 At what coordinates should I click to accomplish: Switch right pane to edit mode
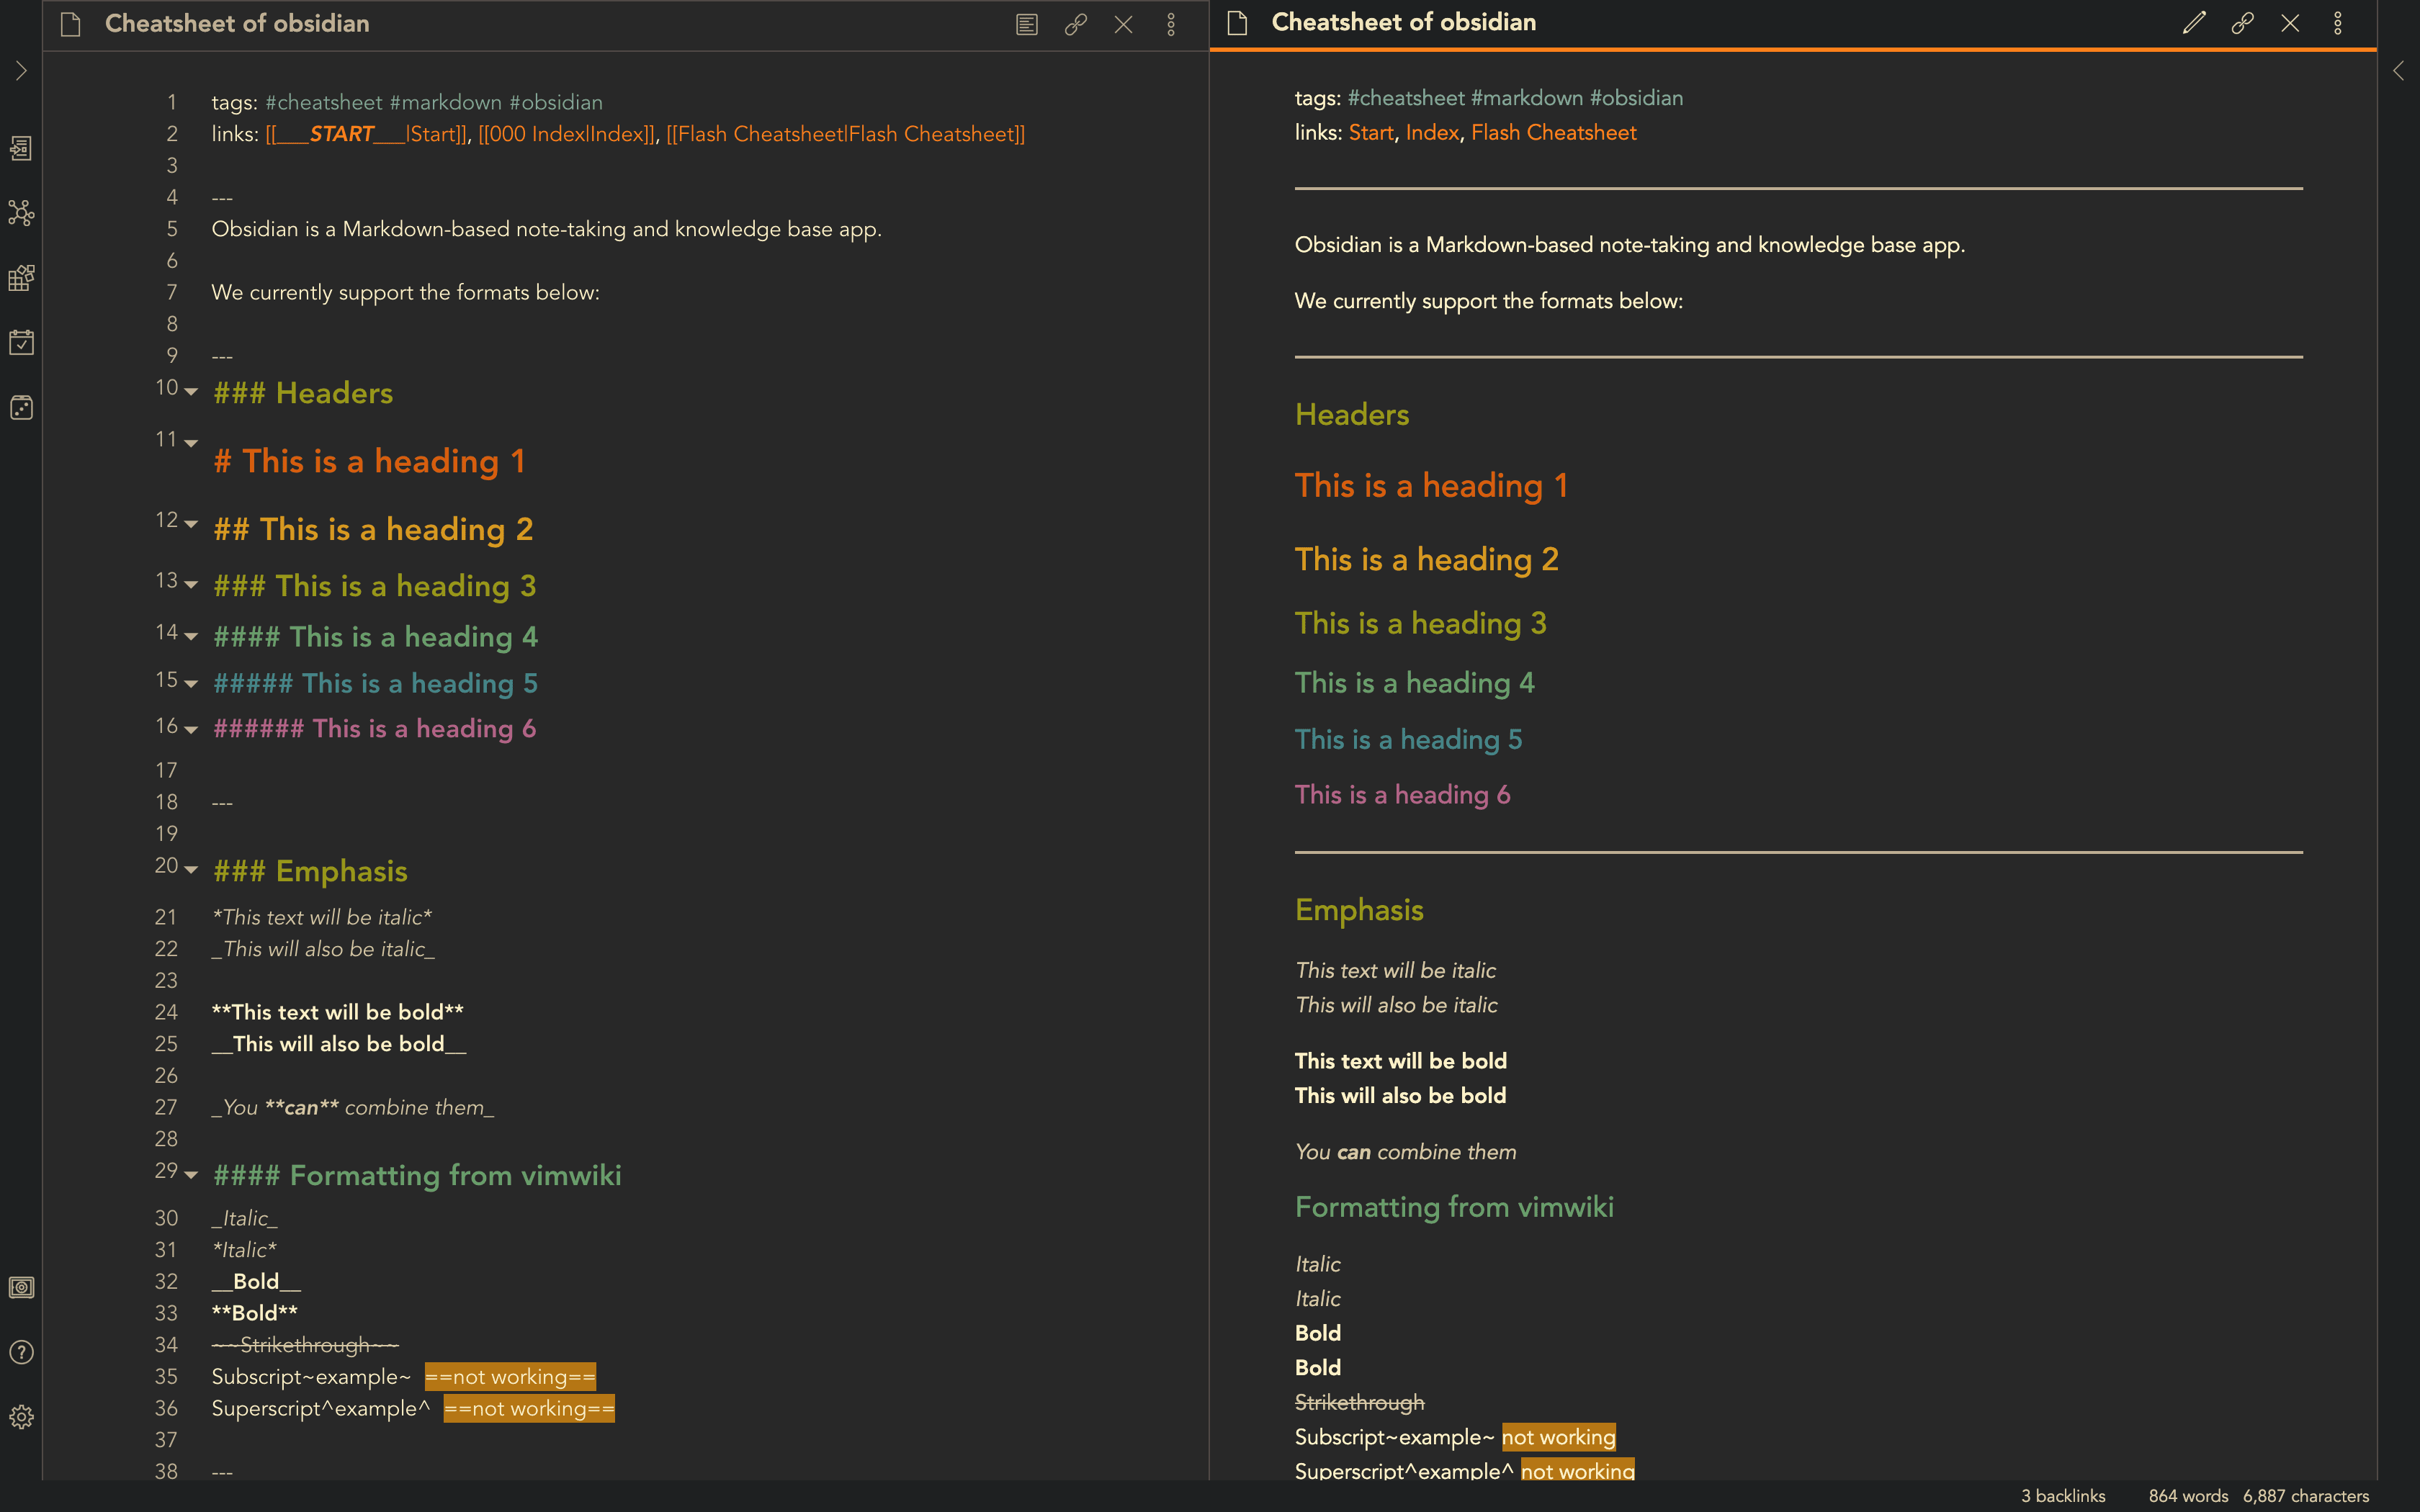coord(2193,23)
